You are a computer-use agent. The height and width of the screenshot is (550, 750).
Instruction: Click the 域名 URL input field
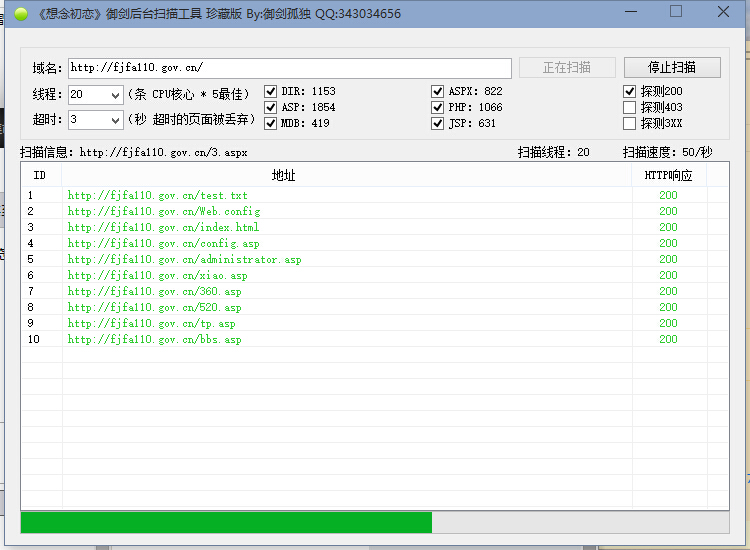[290, 68]
